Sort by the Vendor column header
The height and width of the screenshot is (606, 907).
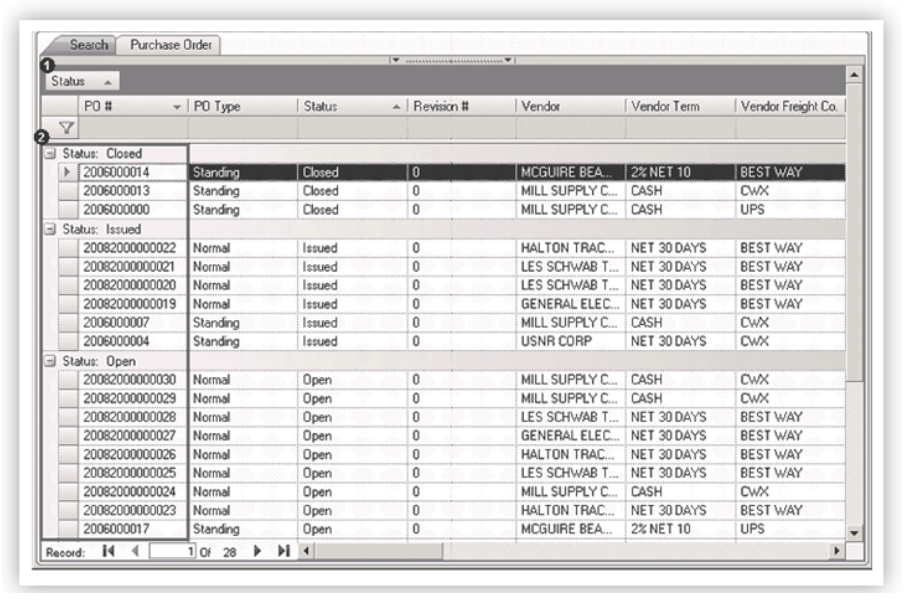568,107
